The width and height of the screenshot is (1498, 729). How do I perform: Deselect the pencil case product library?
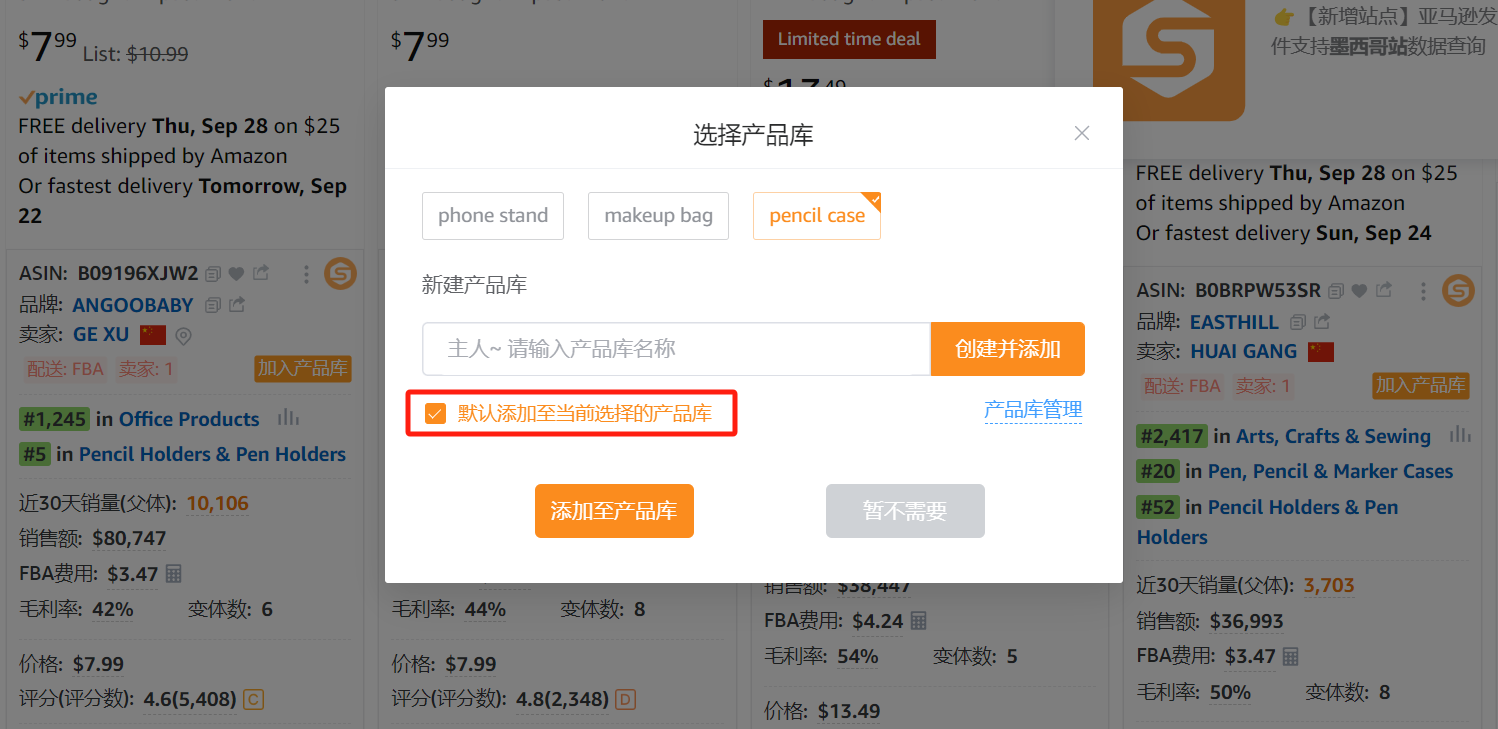(816, 216)
